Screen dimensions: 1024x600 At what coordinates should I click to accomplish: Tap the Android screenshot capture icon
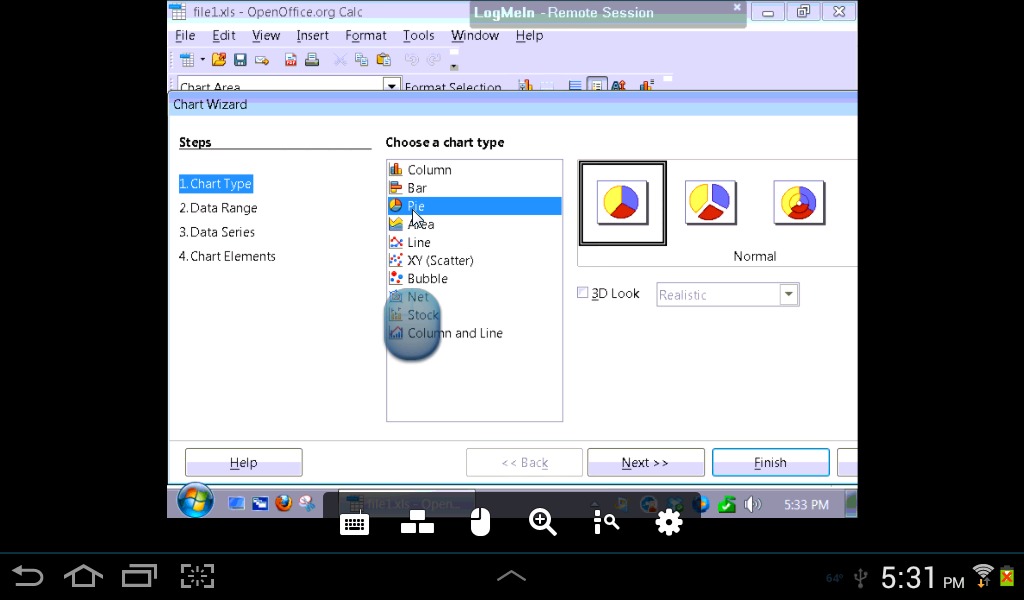(x=197, y=576)
